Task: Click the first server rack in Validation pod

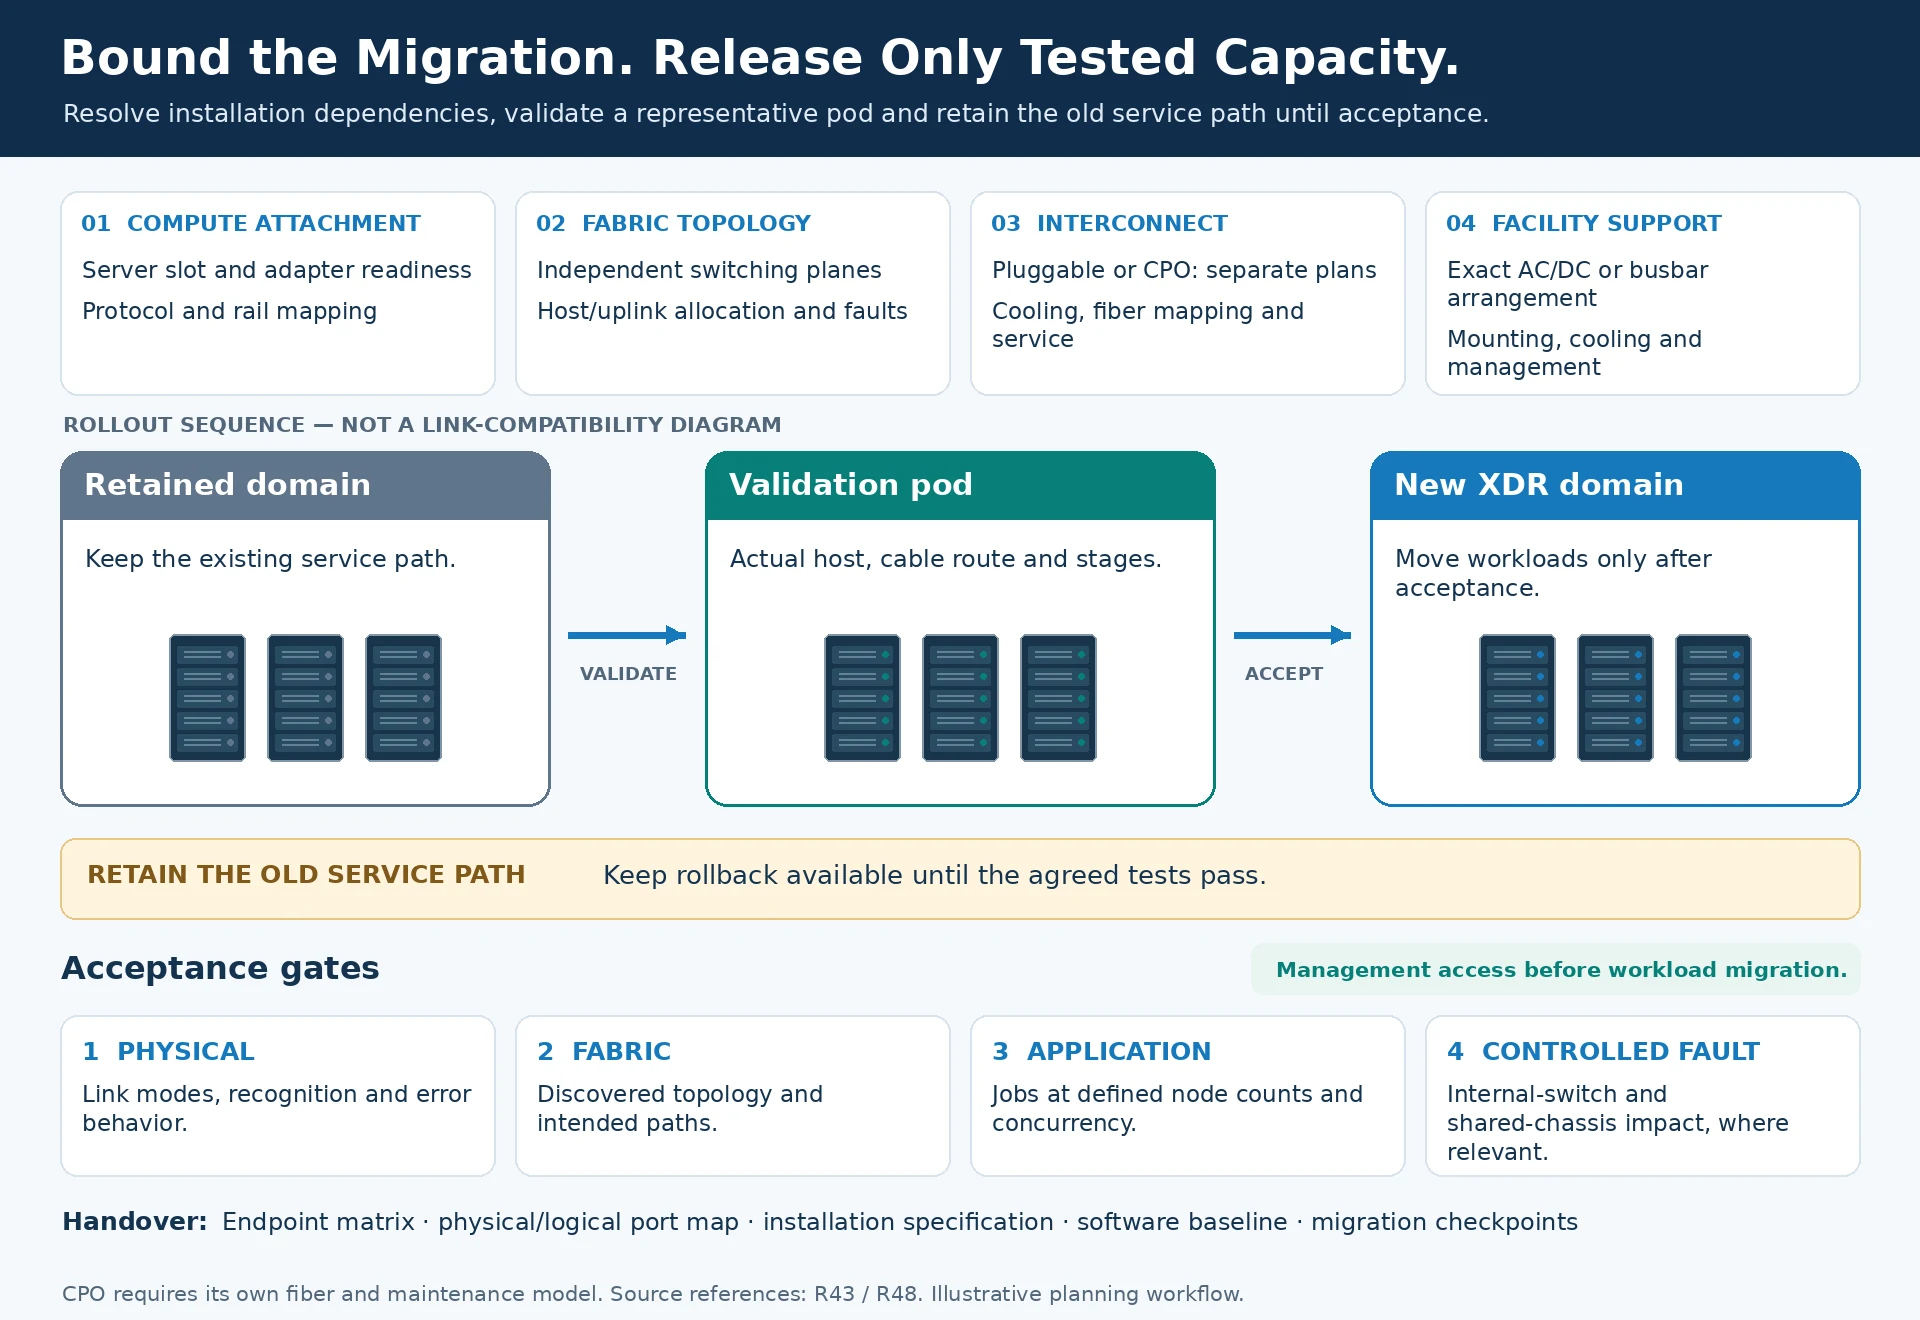Action: click(862, 698)
